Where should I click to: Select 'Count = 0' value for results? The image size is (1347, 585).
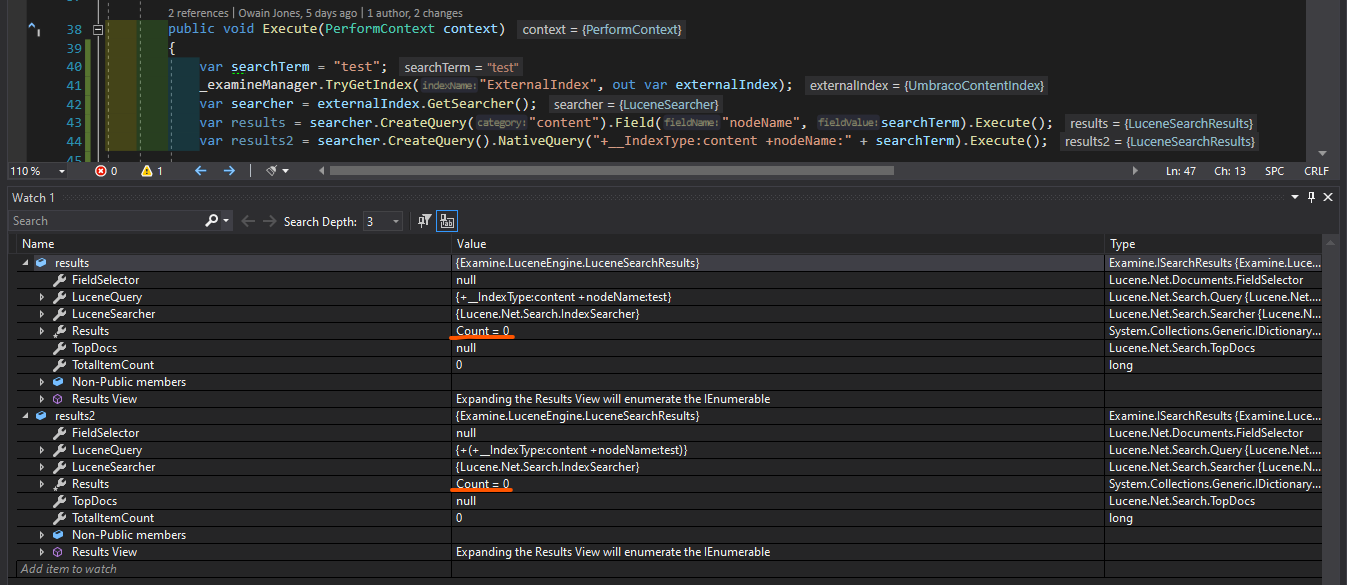pos(483,331)
